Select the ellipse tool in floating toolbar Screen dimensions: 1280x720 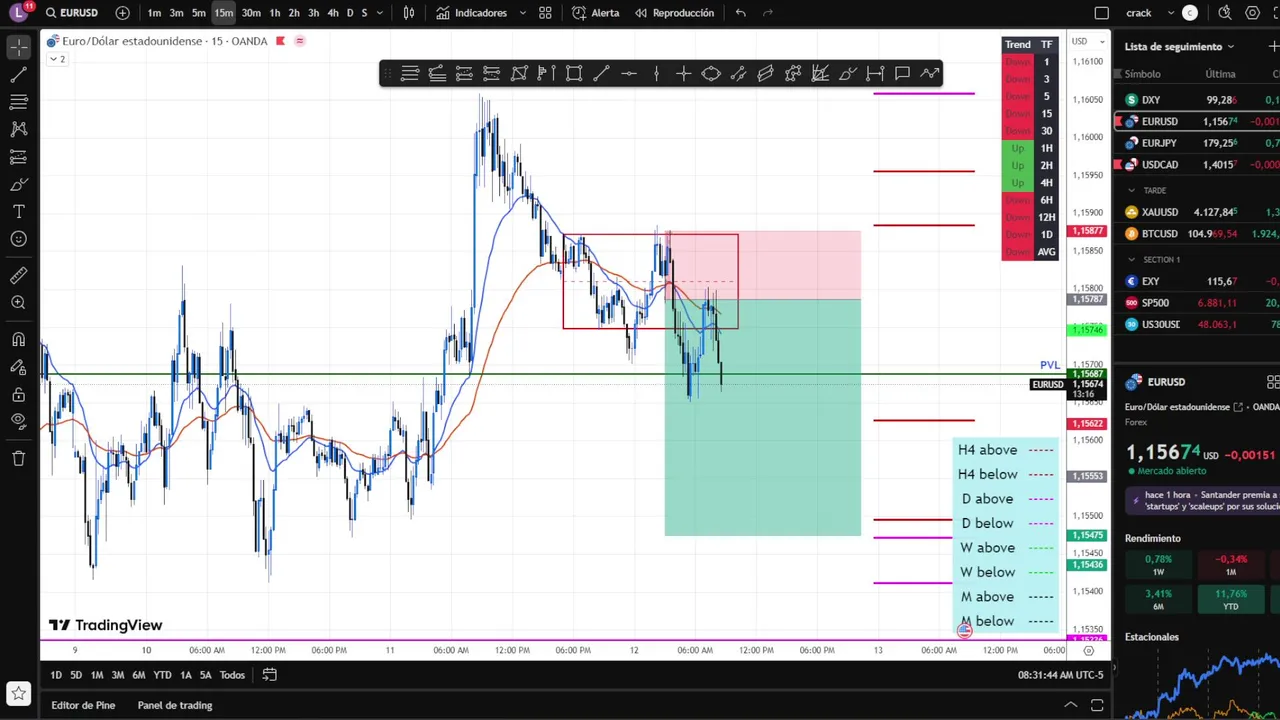pos(711,73)
